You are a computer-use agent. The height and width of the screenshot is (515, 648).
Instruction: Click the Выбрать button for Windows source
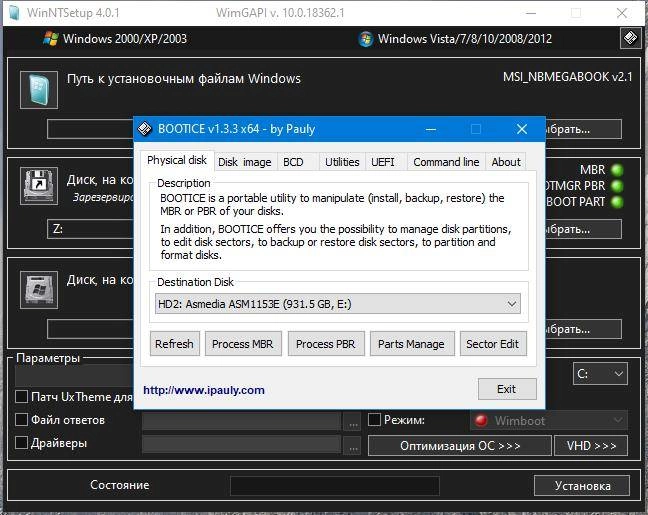(x=584, y=129)
